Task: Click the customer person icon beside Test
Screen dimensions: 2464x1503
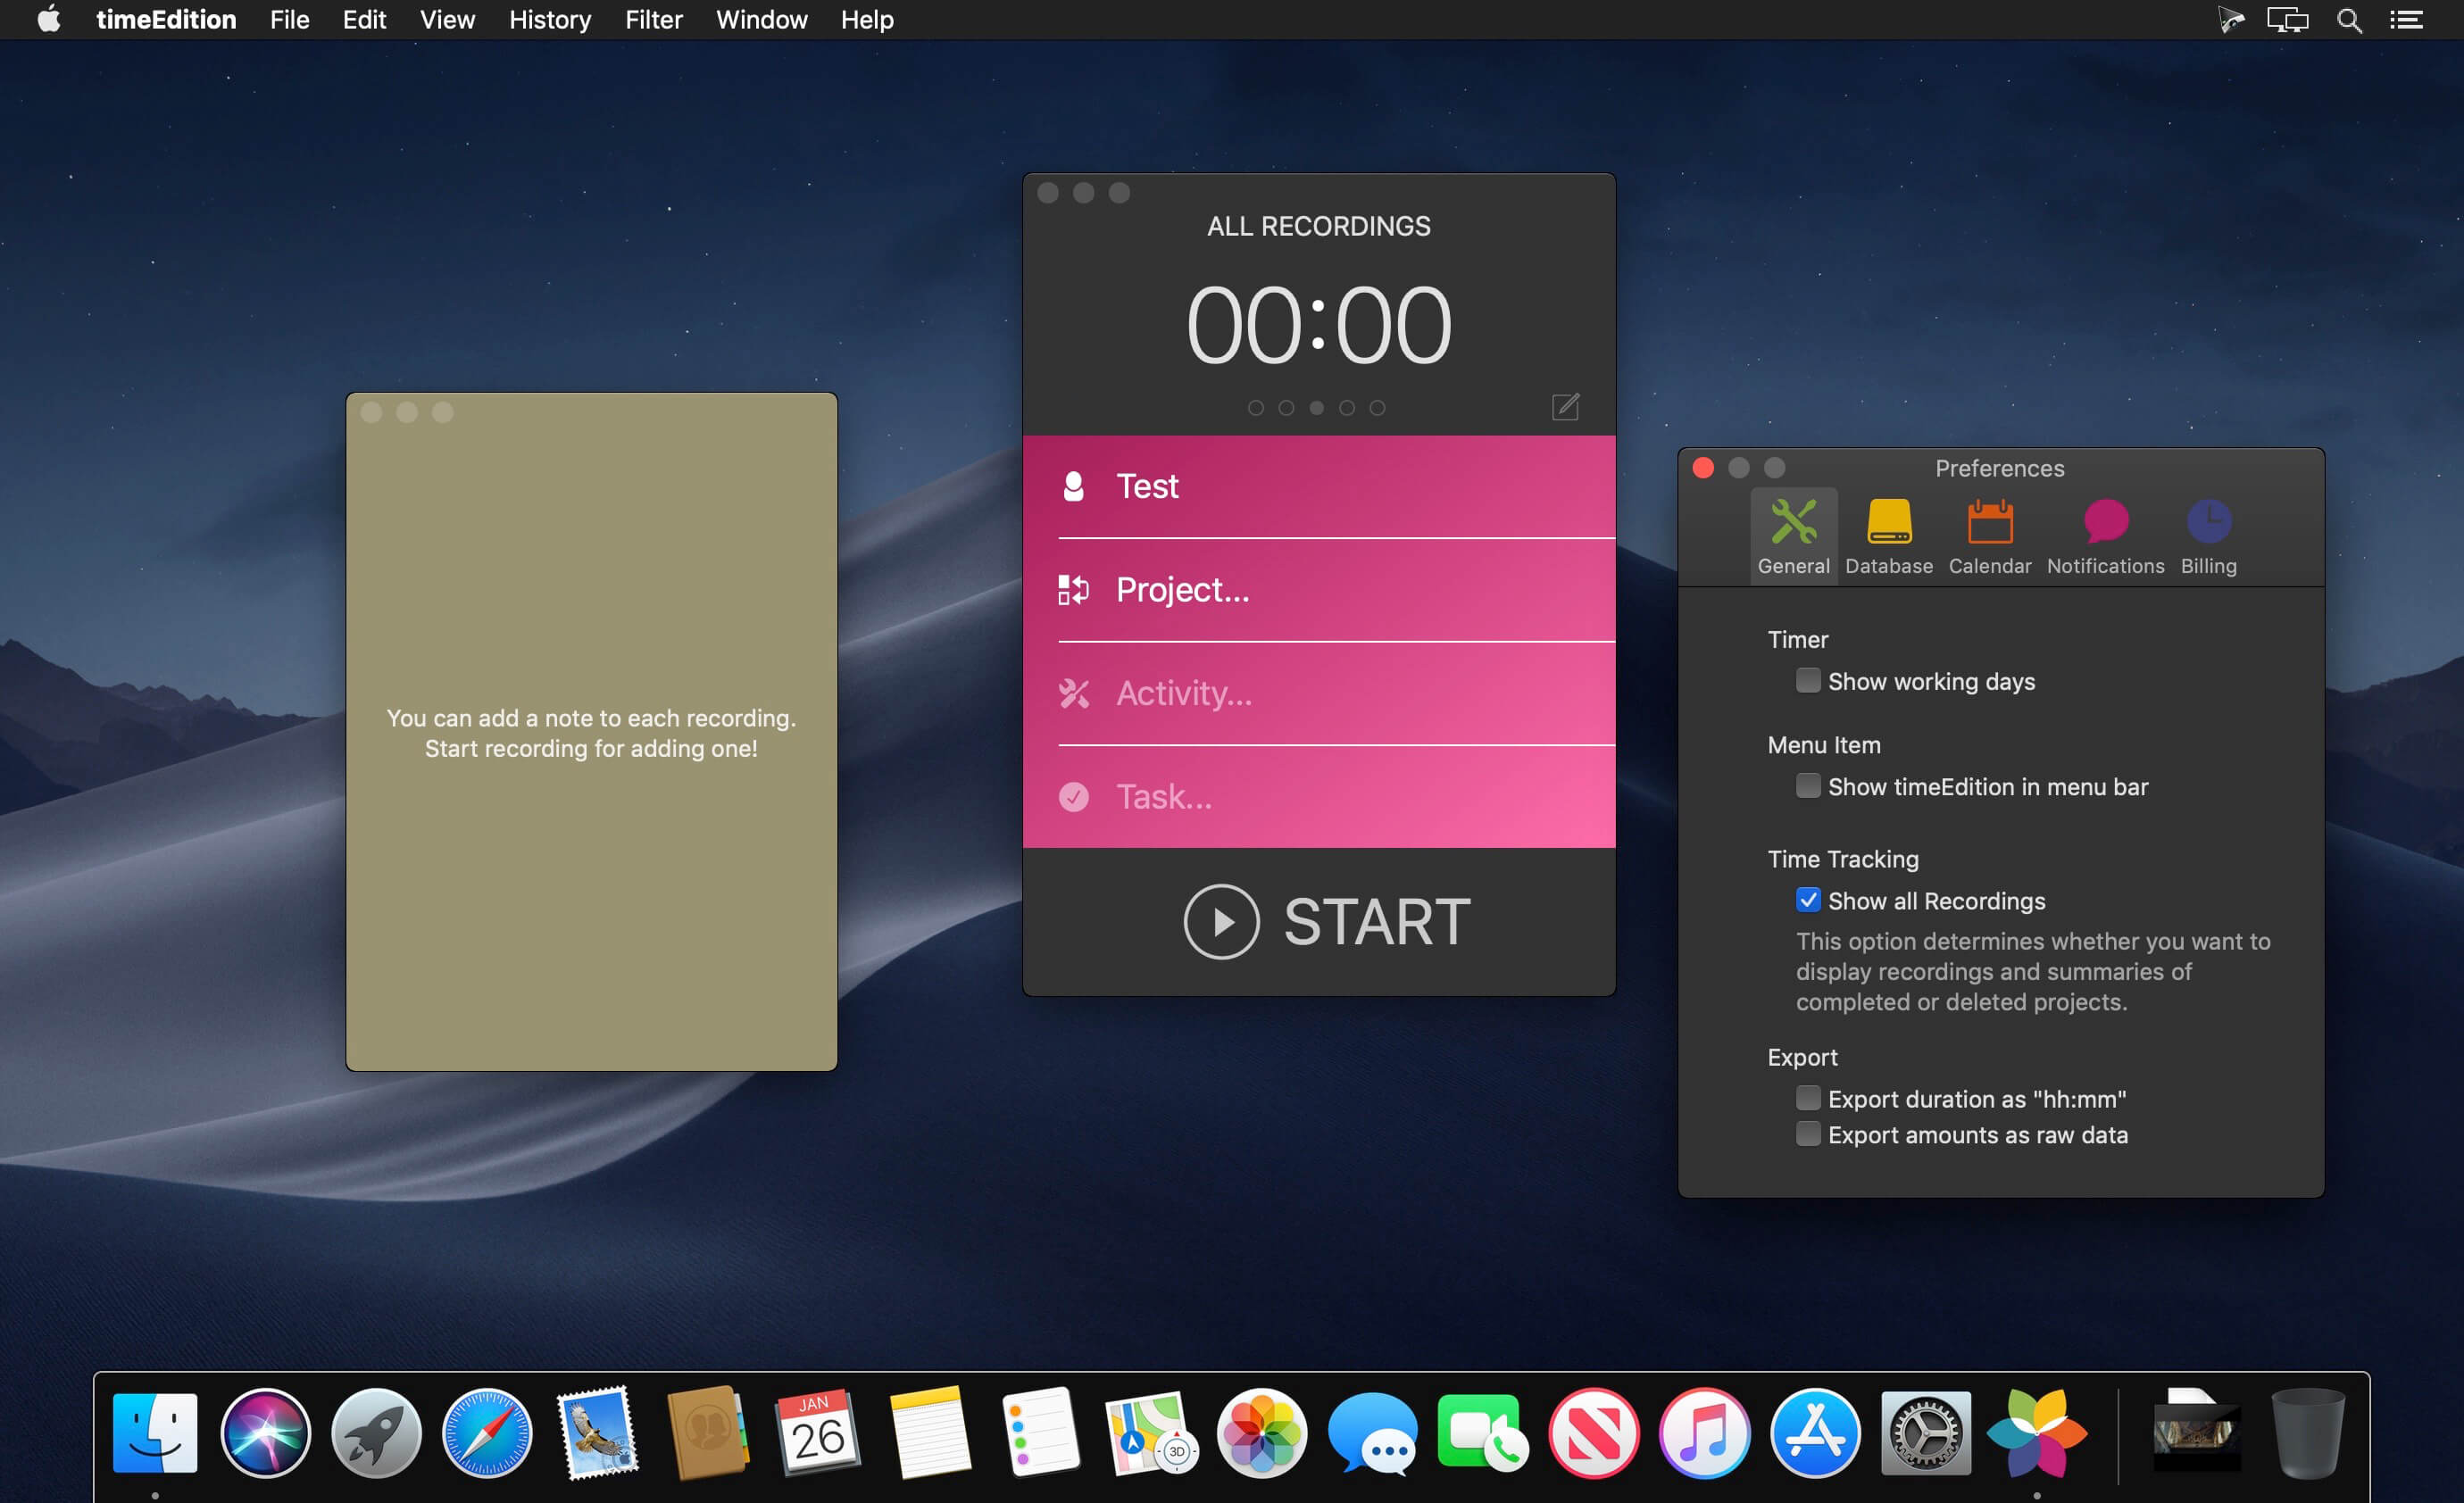Action: [x=1073, y=486]
